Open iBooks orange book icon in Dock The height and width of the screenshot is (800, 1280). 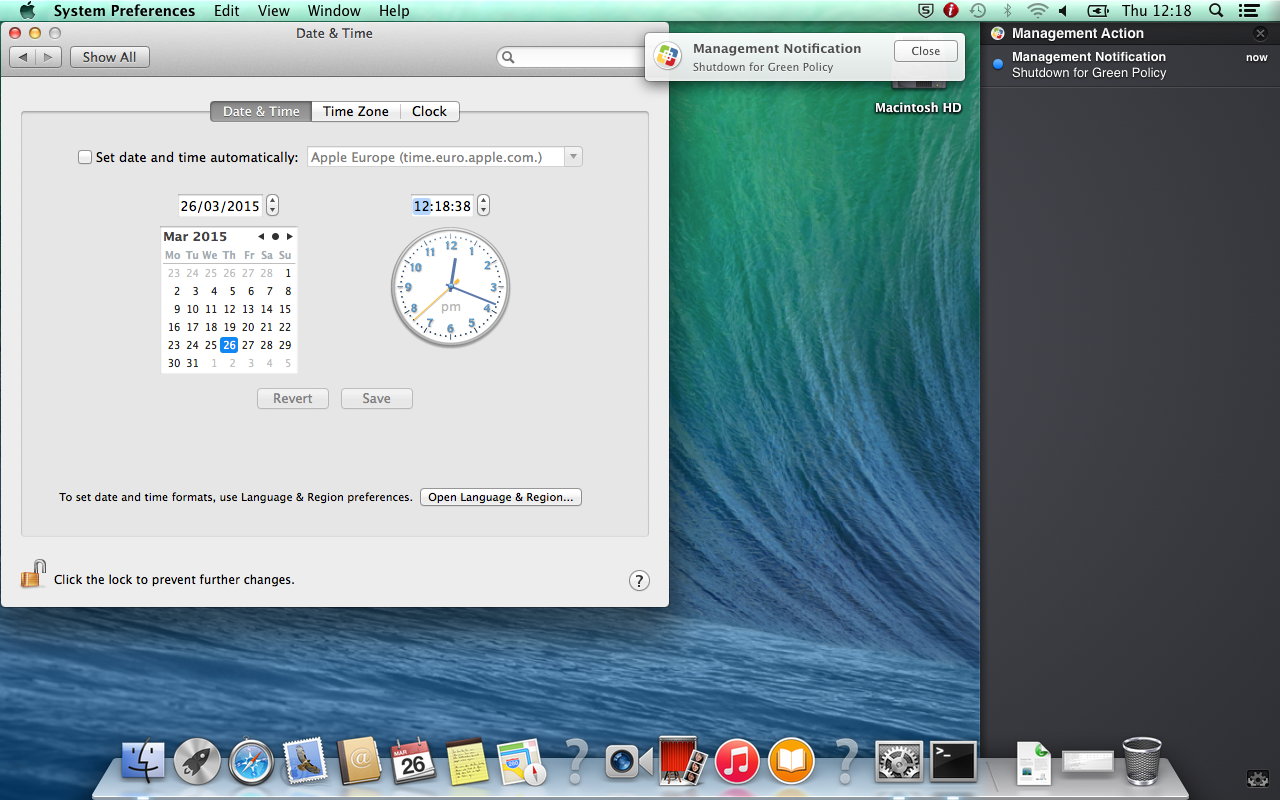coord(791,763)
